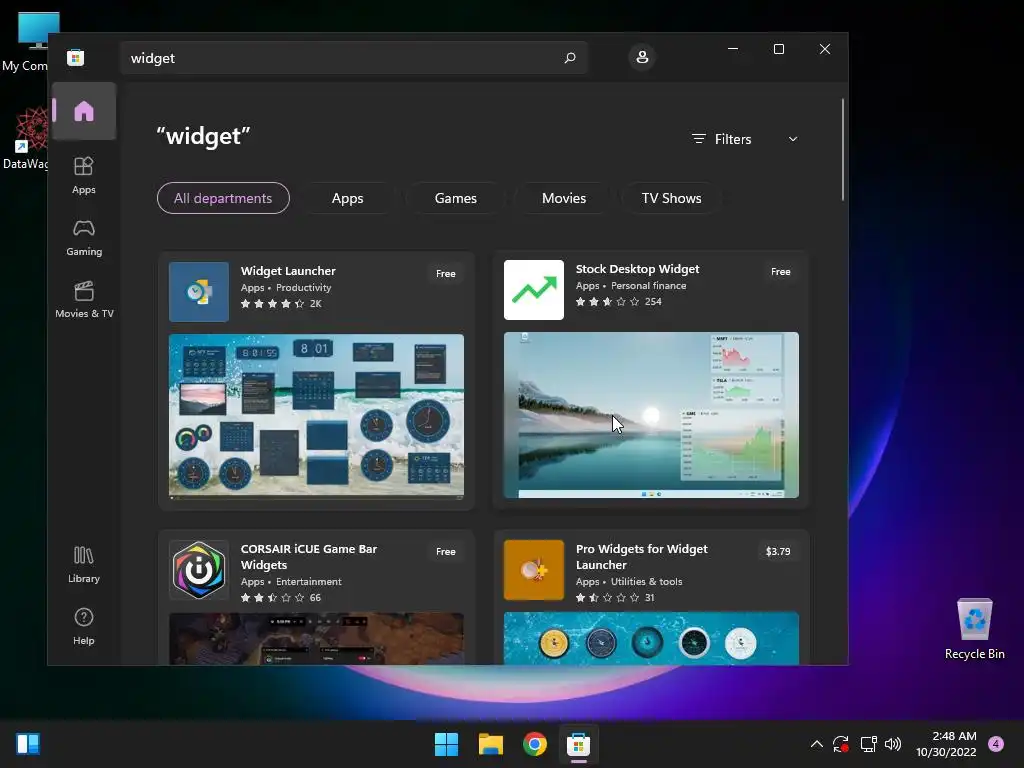Open notification badge showing 4
Viewport: 1024px width, 768px height.
pos(996,744)
